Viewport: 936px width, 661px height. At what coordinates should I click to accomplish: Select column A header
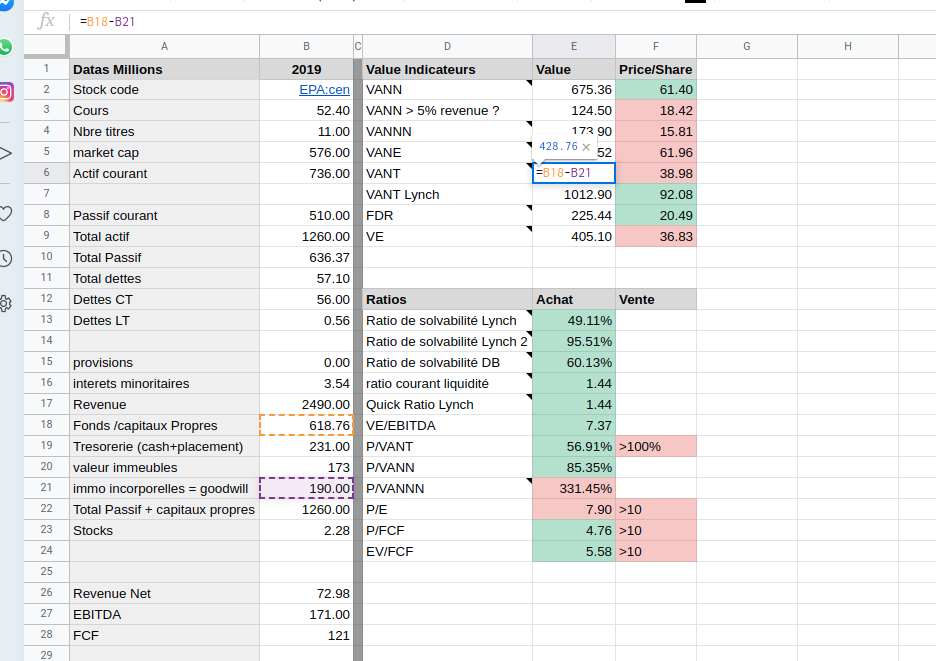(164, 47)
